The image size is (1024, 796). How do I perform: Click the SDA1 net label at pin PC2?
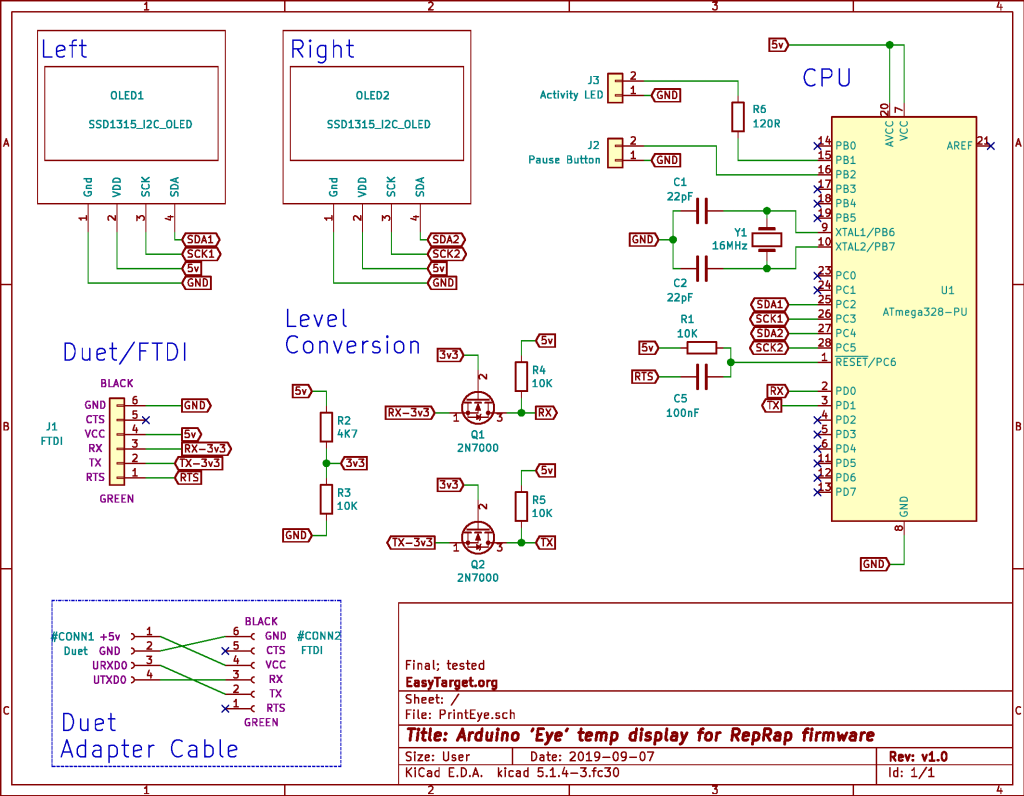(x=769, y=304)
